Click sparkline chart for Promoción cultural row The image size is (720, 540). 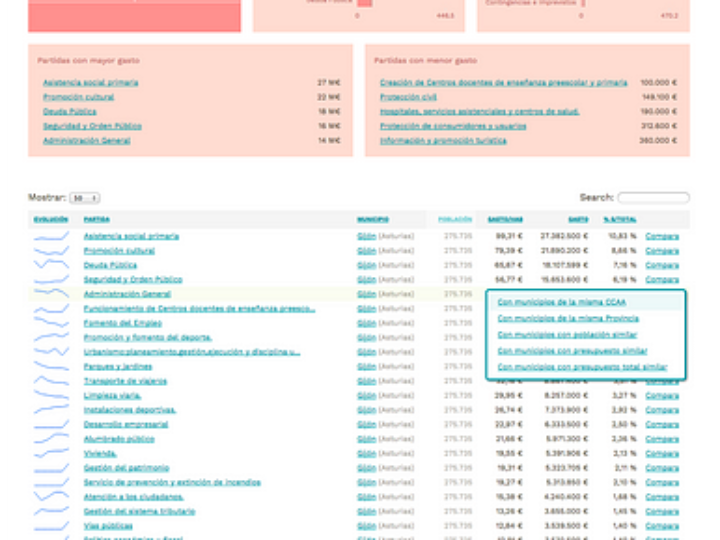coord(51,251)
